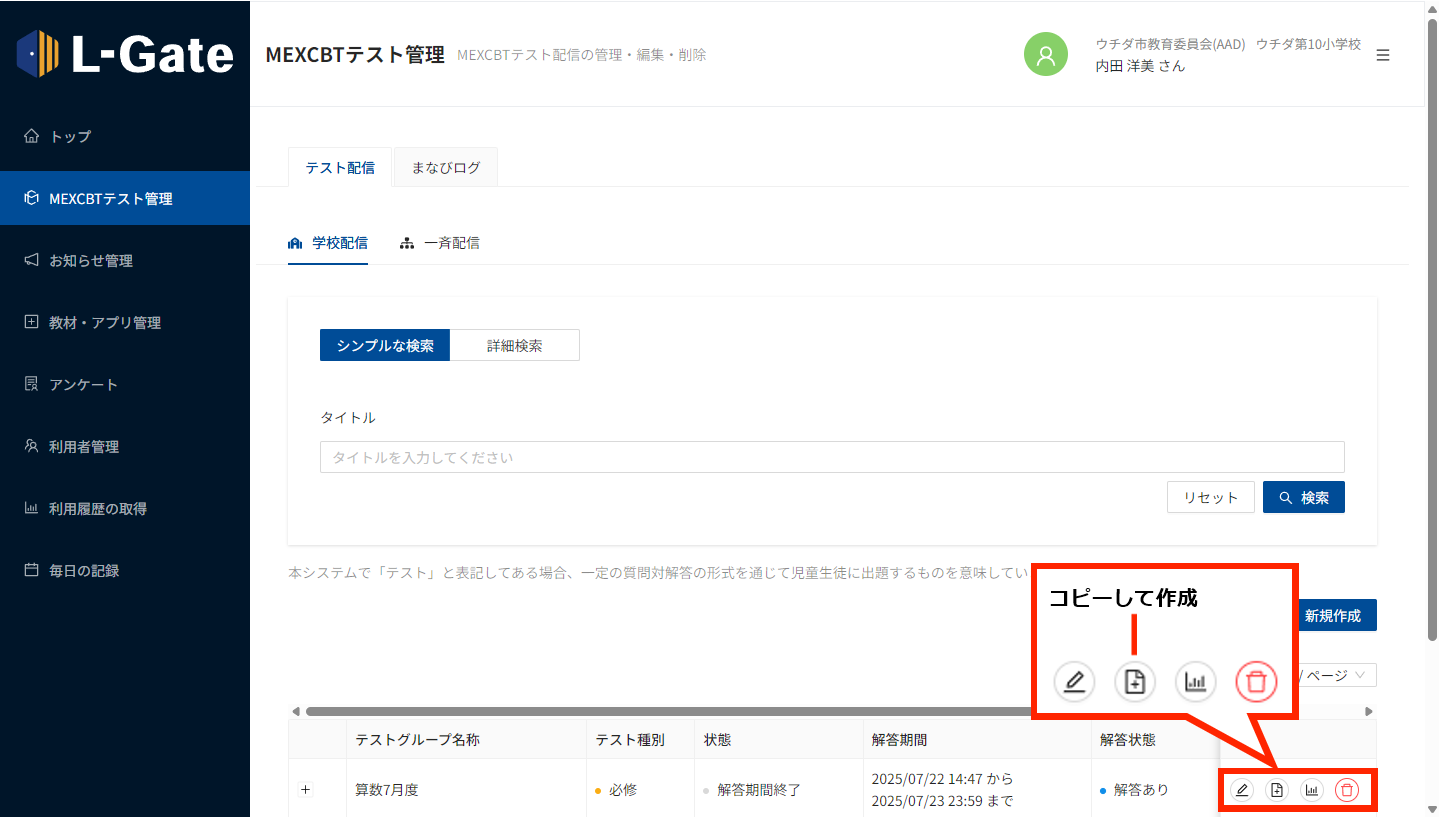The height and width of the screenshot is (818, 1439).
Task: Click the pencil edit icon in 算数7月度 row
Action: click(1242, 790)
